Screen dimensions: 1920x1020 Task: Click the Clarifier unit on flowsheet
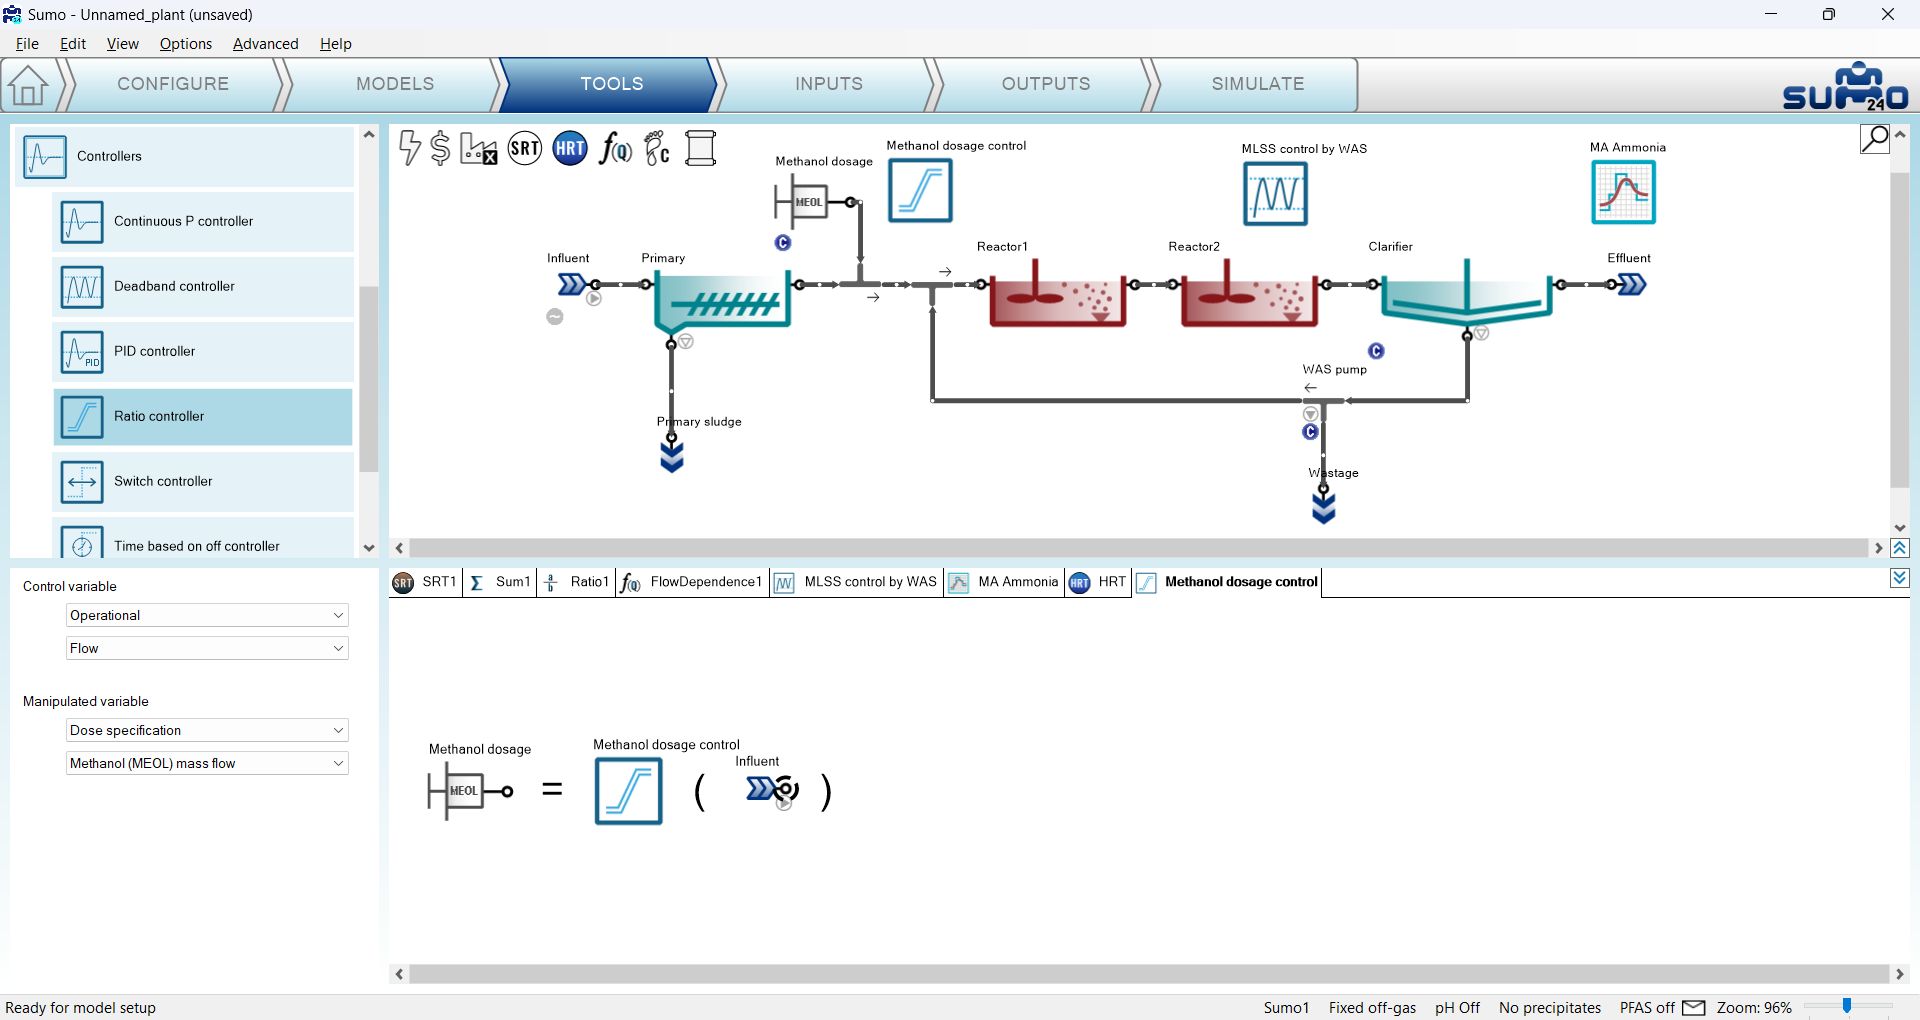[1466, 294]
